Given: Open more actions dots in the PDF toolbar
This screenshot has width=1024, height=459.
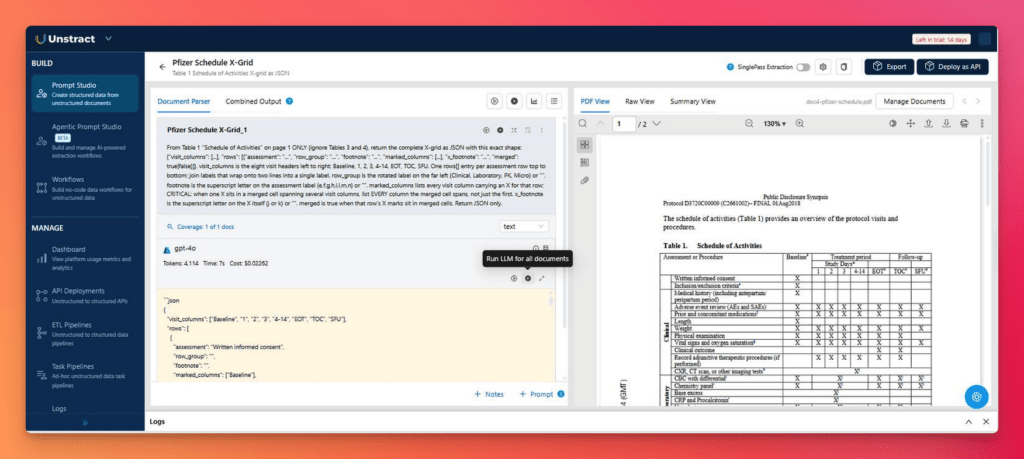Looking at the screenshot, I should (982, 123).
